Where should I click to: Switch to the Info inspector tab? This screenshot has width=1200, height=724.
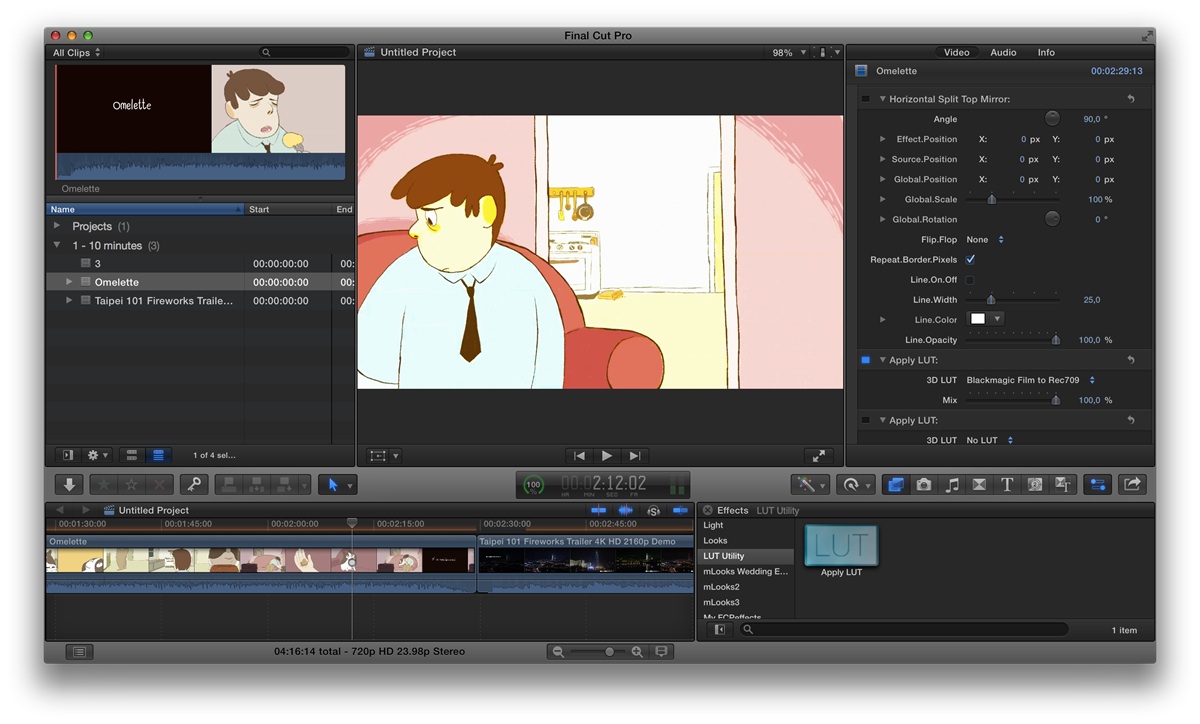tap(1046, 52)
